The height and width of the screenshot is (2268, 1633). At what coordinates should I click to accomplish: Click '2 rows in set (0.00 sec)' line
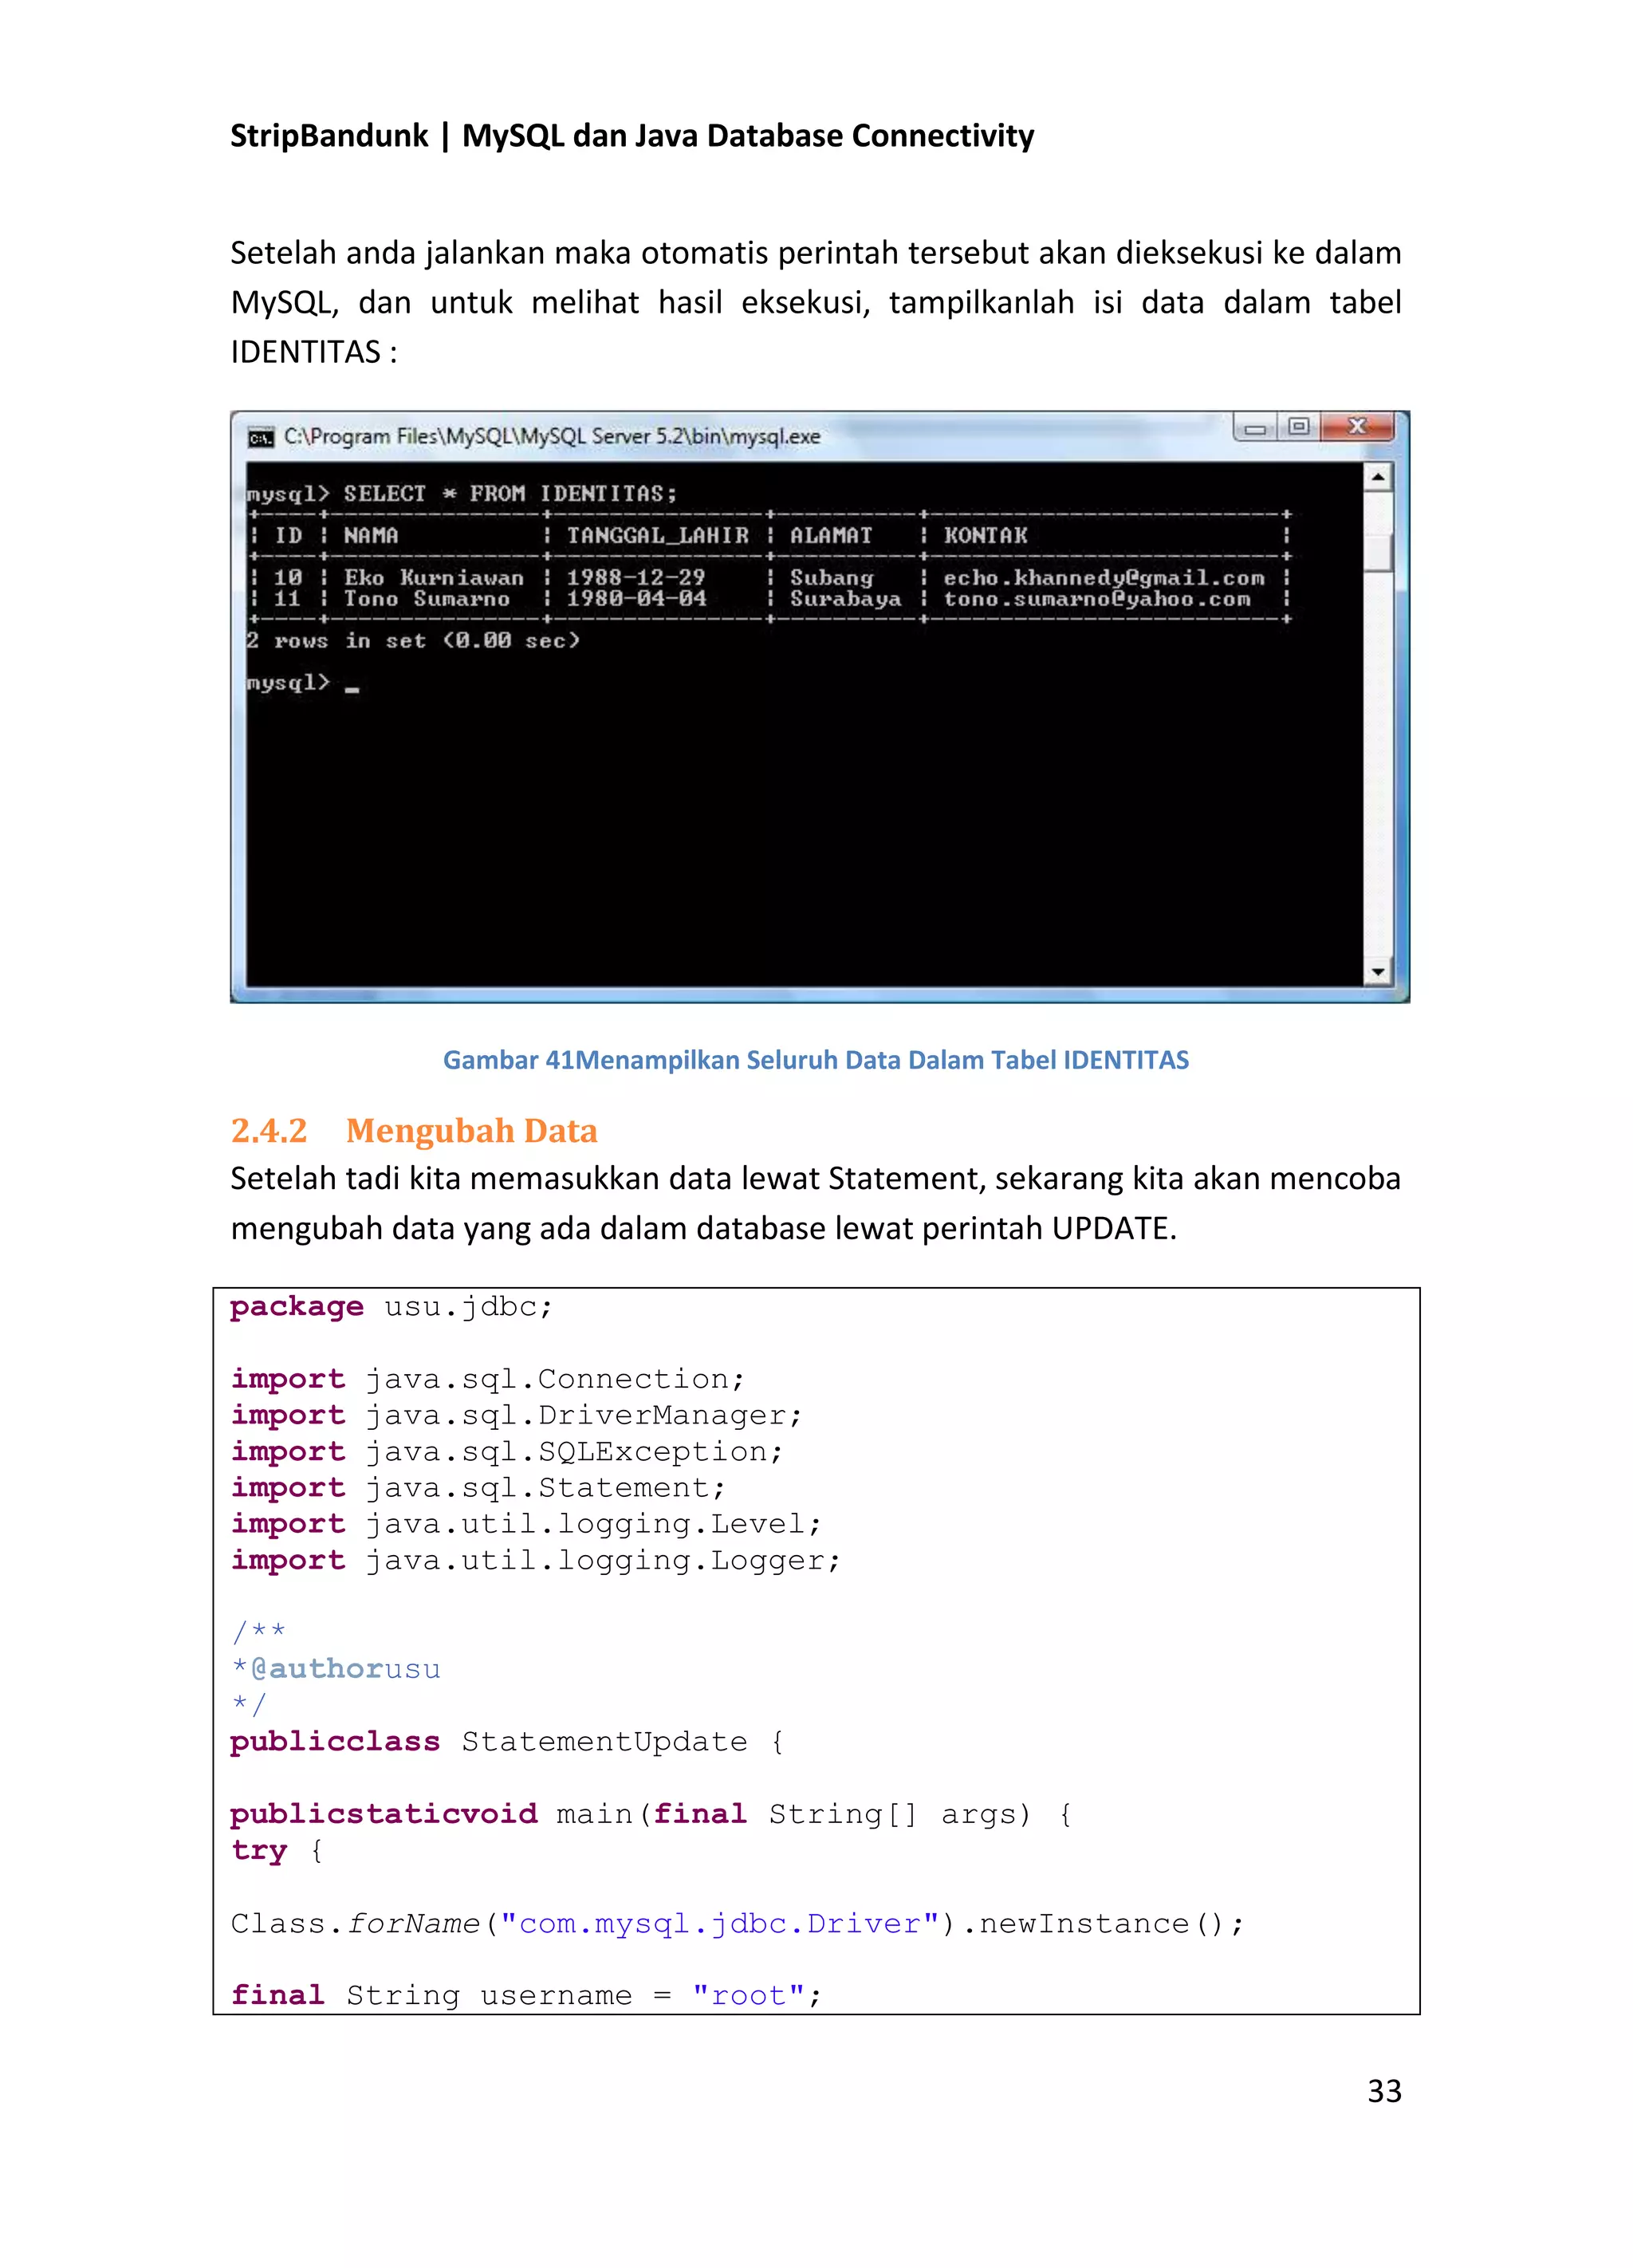click(413, 640)
